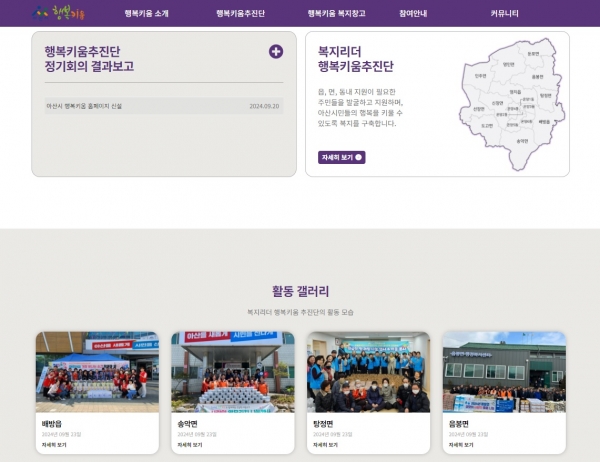Click 자세히 보기 under 배방읍
This screenshot has width=600, height=462.
tap(54, 445)
